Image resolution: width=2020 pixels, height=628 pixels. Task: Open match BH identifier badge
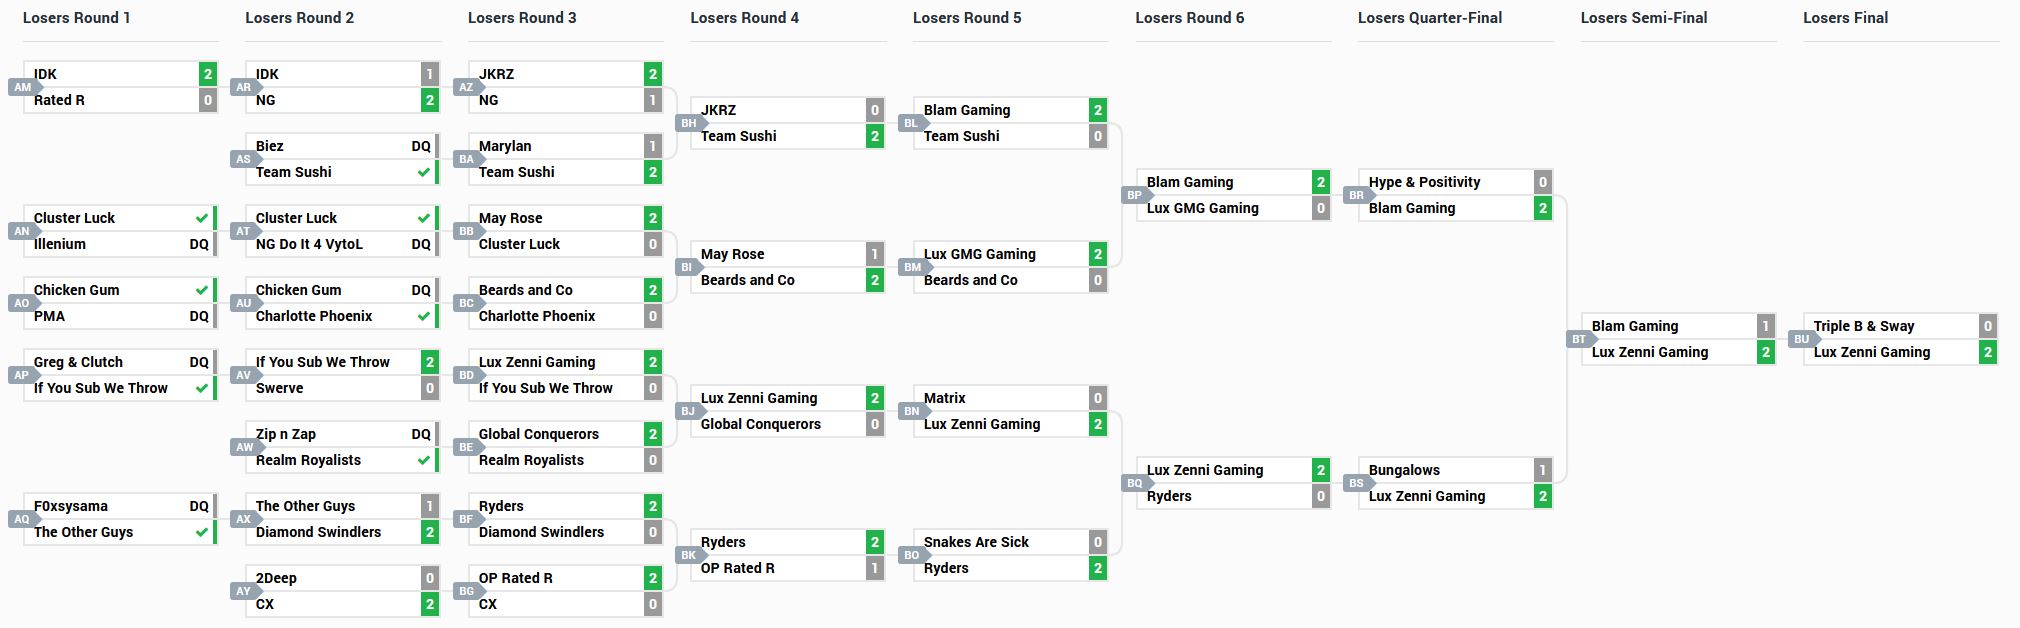click(x=688, y=123)
